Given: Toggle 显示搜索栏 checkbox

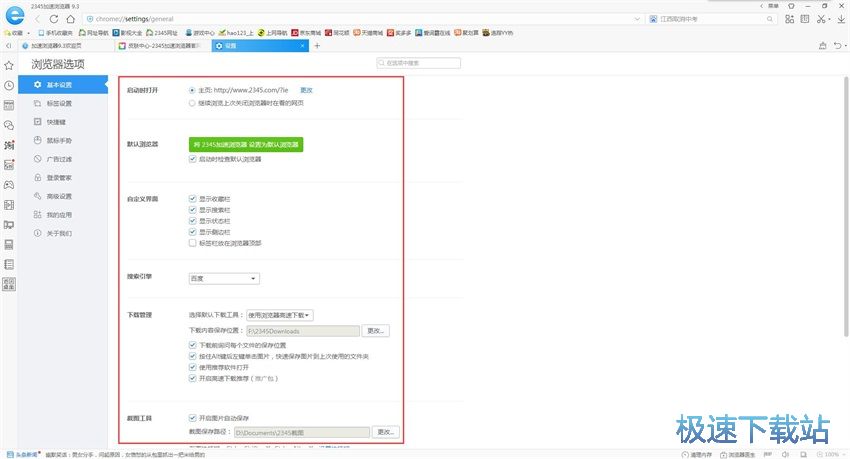Looking at the screenshot, I should [192, 210].
